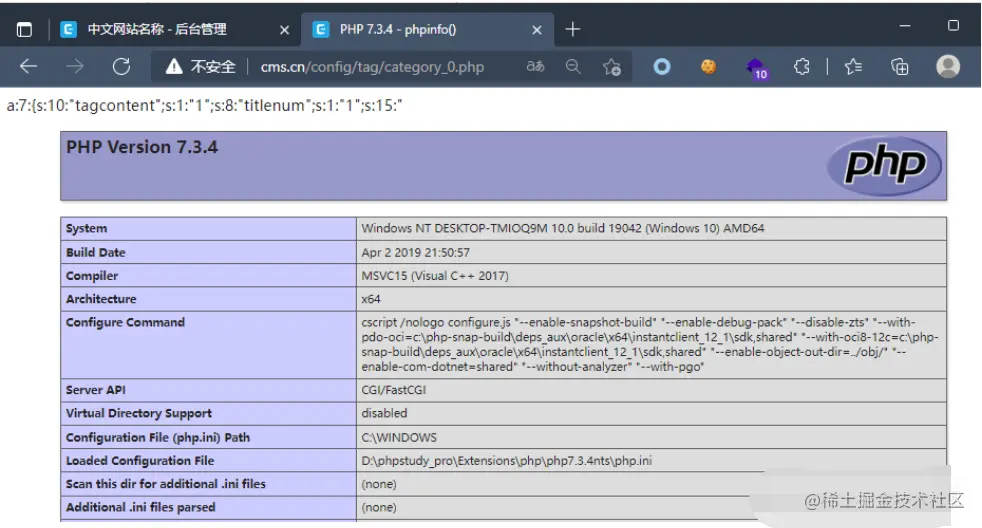Click the Configure Command row label
Image resolution: width=982 pixels, height=528 pixels.
125,322
